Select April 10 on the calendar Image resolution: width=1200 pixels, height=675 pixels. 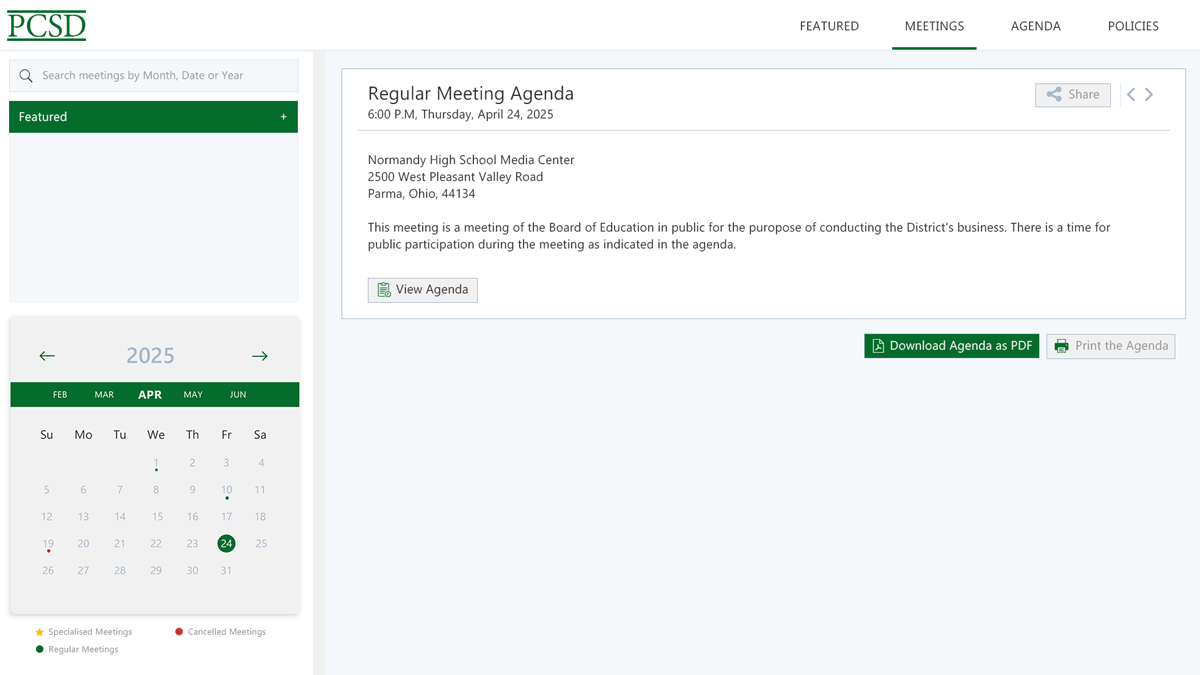pos(226,490)
